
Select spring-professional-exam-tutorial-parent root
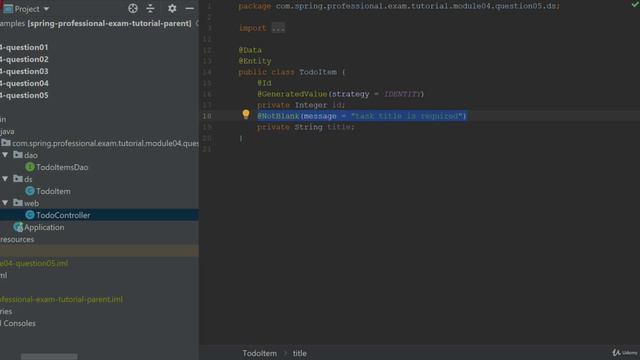pos(109,23)
